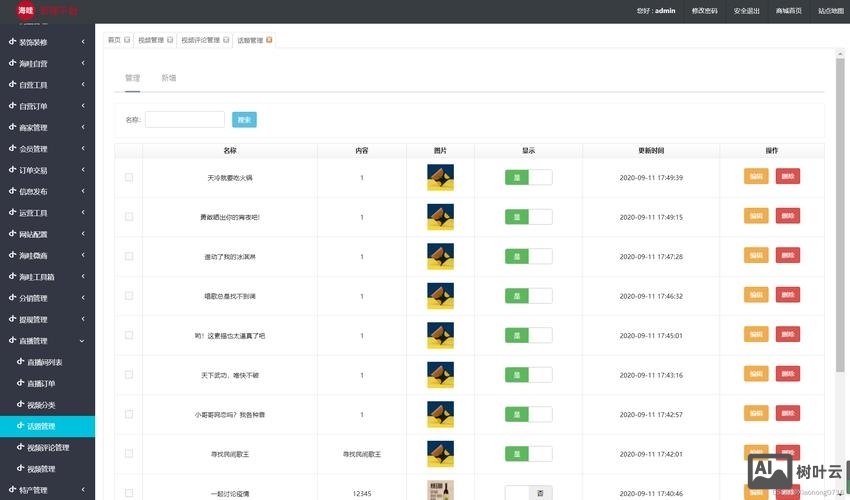Tick the checkbox for the 17:46:32 row
This screenshot has height=500, width=850.
[129, 296]
